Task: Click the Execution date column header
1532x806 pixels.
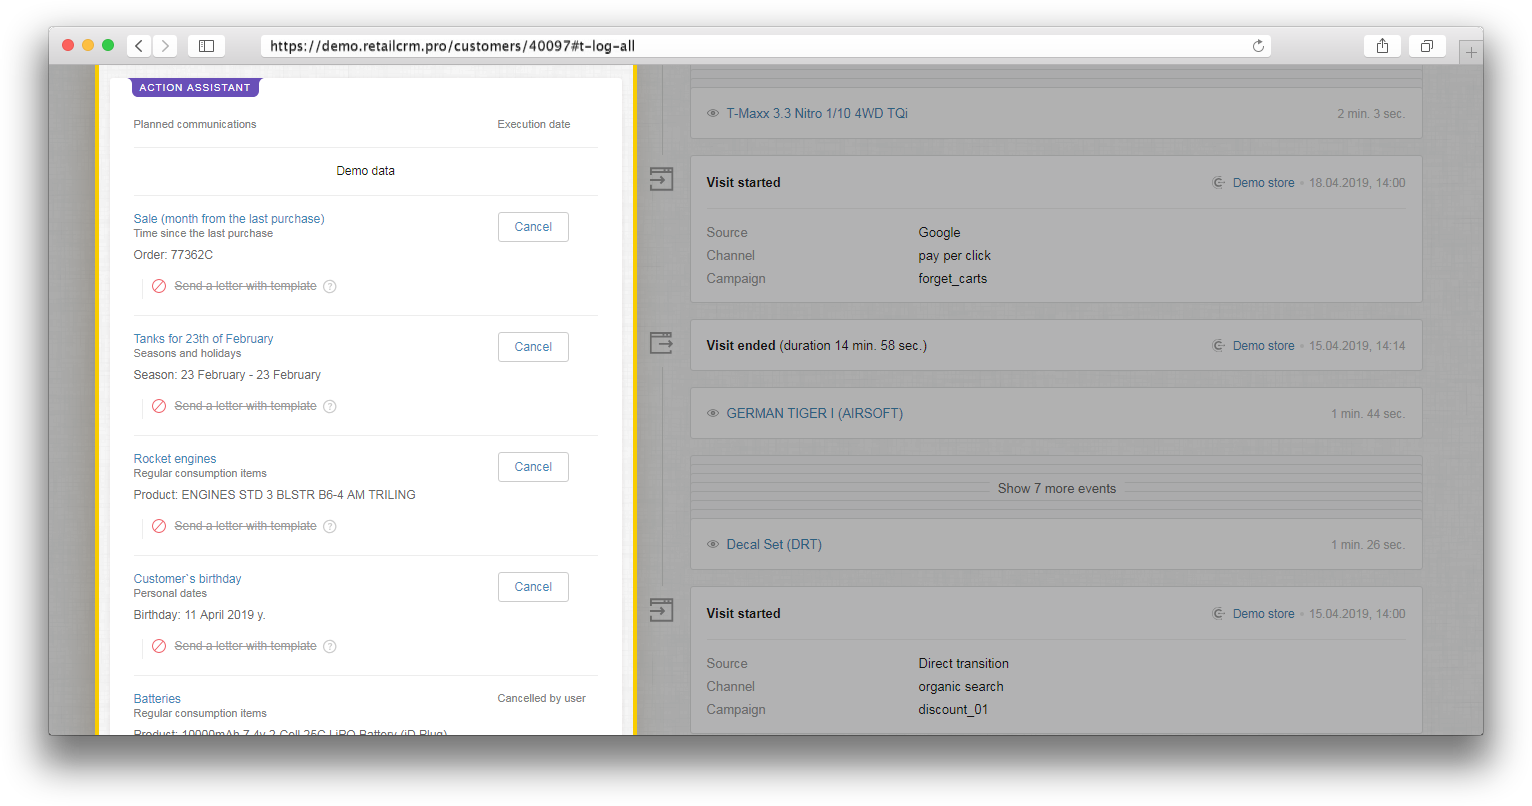Action: point(534,124)
